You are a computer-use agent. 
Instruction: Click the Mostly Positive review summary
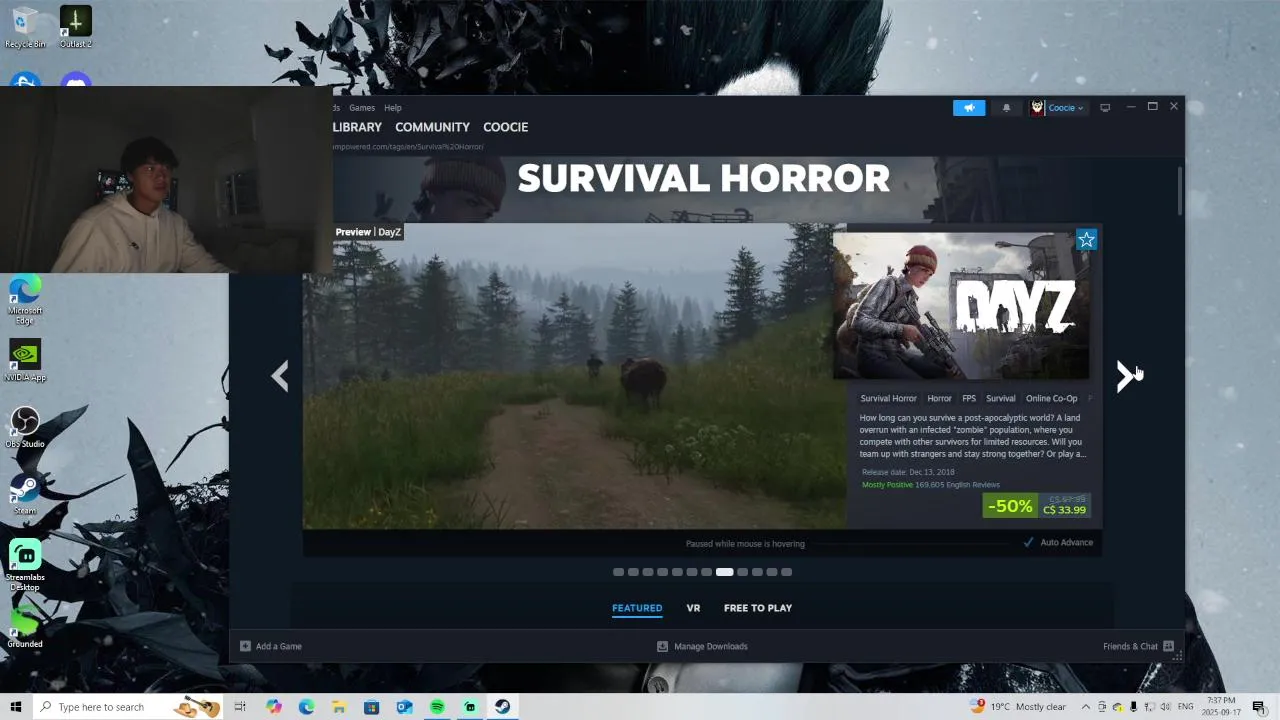pos(887,485)
